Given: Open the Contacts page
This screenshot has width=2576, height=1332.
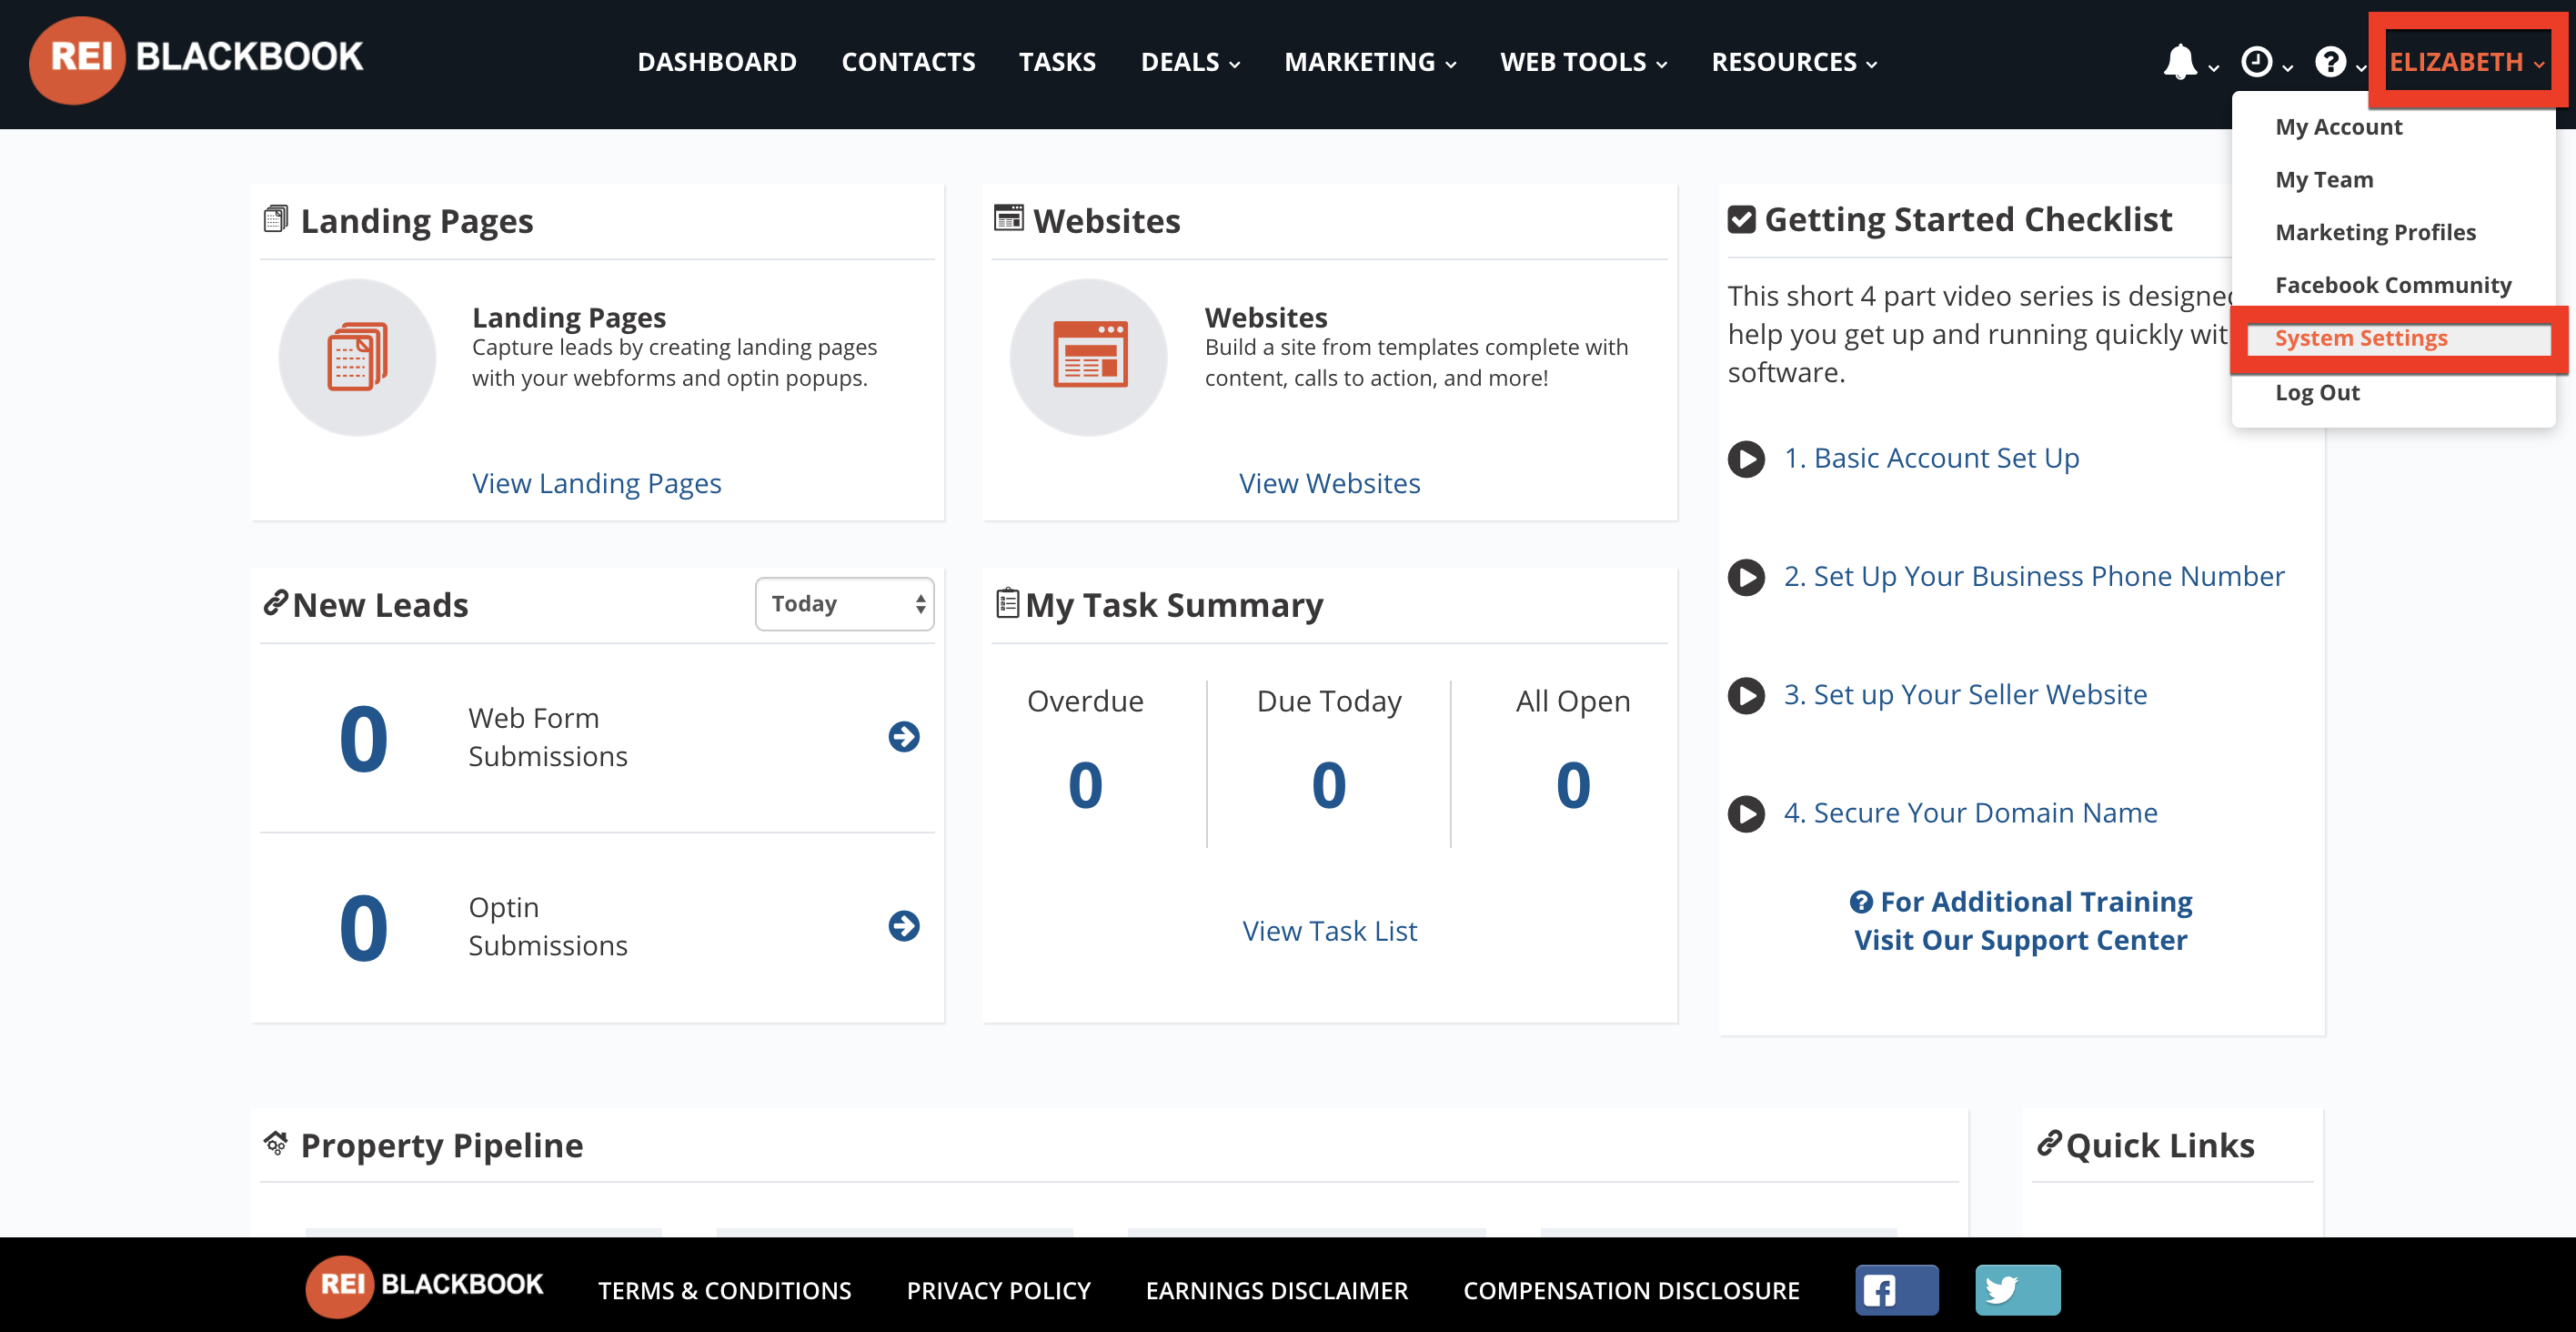Looking at the screenshot, I should pyautogui.click(x=908, y=62).
